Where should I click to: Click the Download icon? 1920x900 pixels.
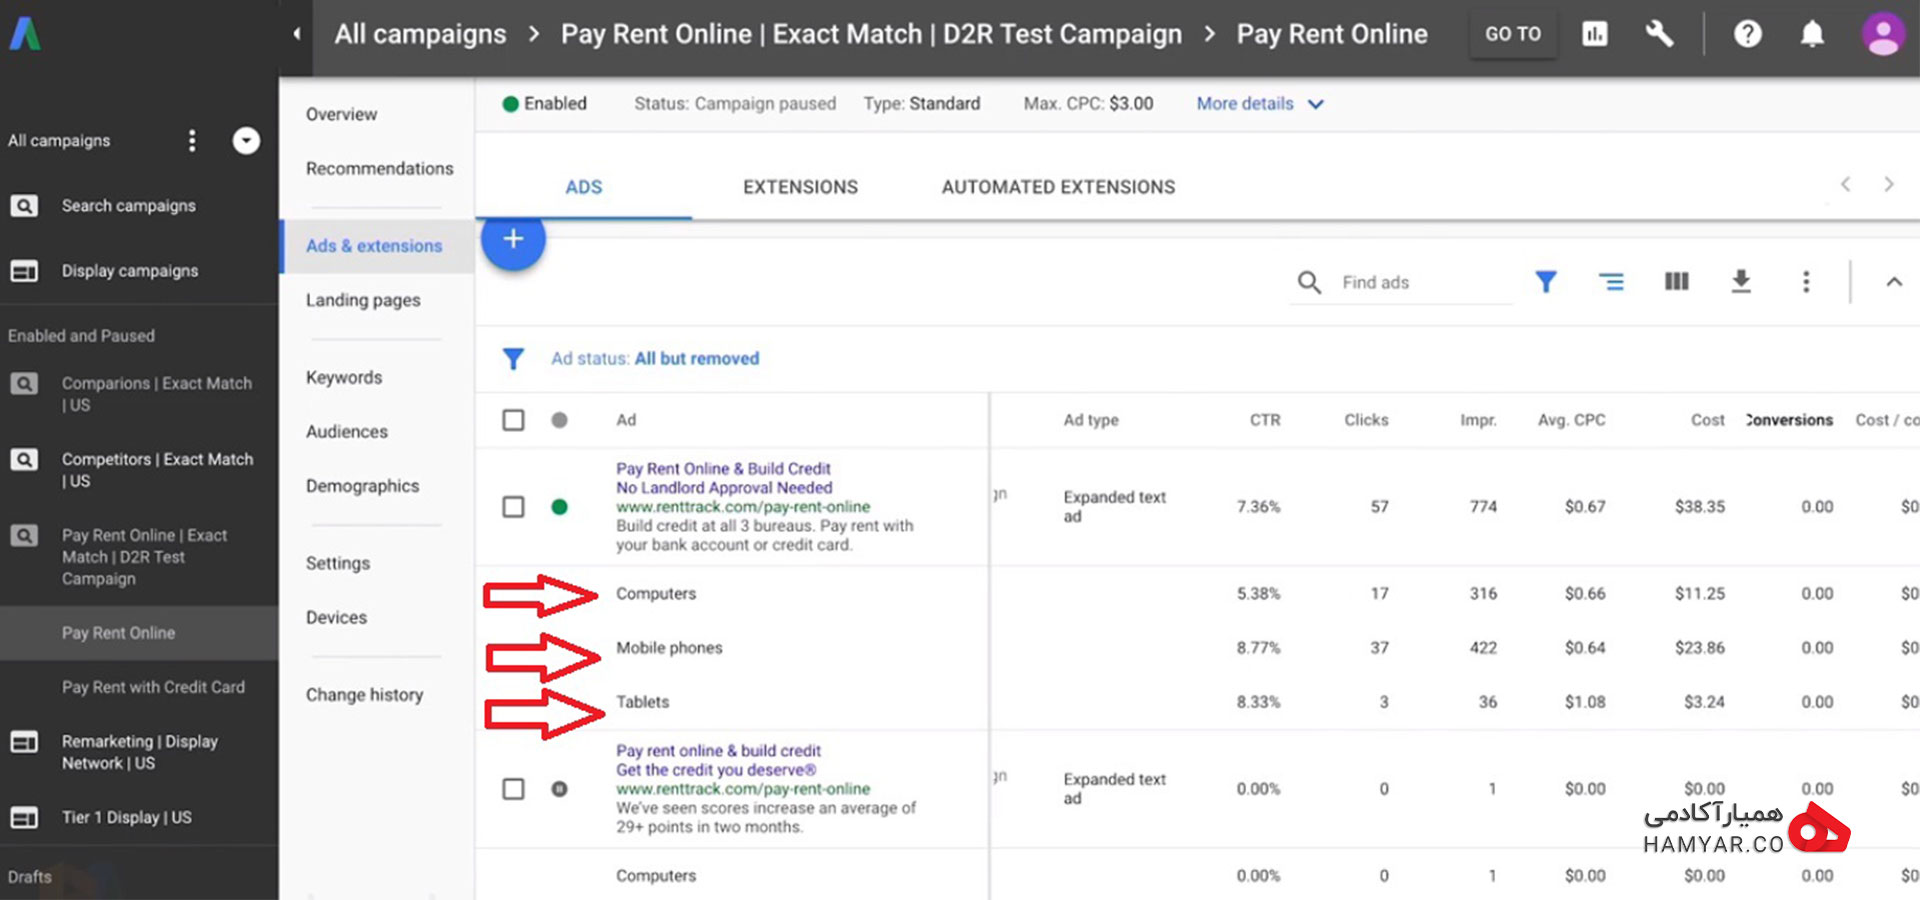point(1741,282)
